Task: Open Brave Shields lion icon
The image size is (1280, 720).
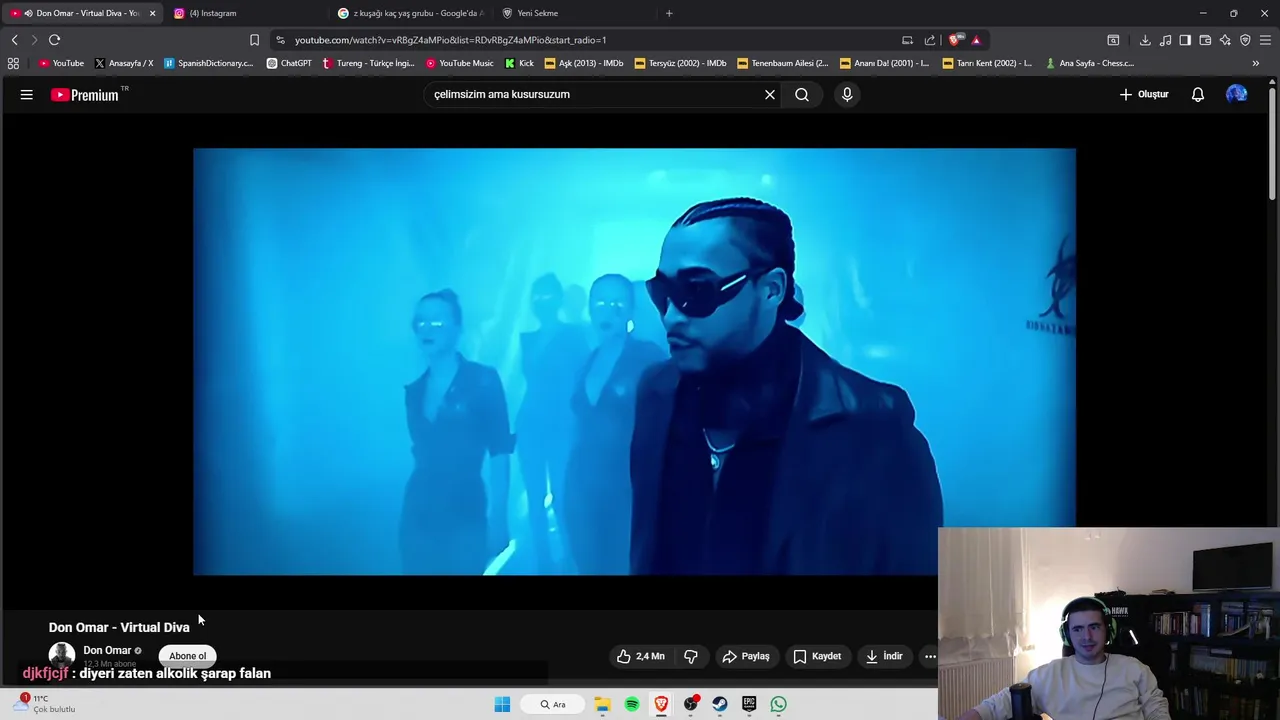Action: (955, 40)
